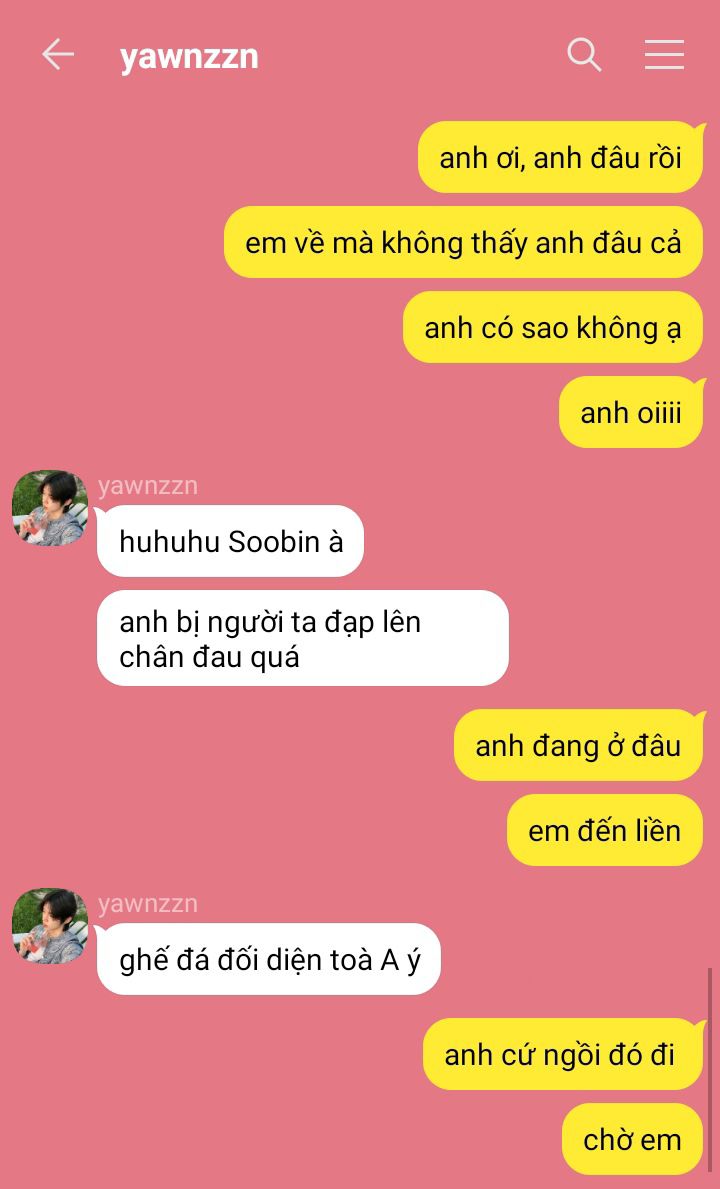Select 'ghế đá đối diện toà A' message
The width and height of the screenshot is (720, 1189).
[x=268, y=959]
